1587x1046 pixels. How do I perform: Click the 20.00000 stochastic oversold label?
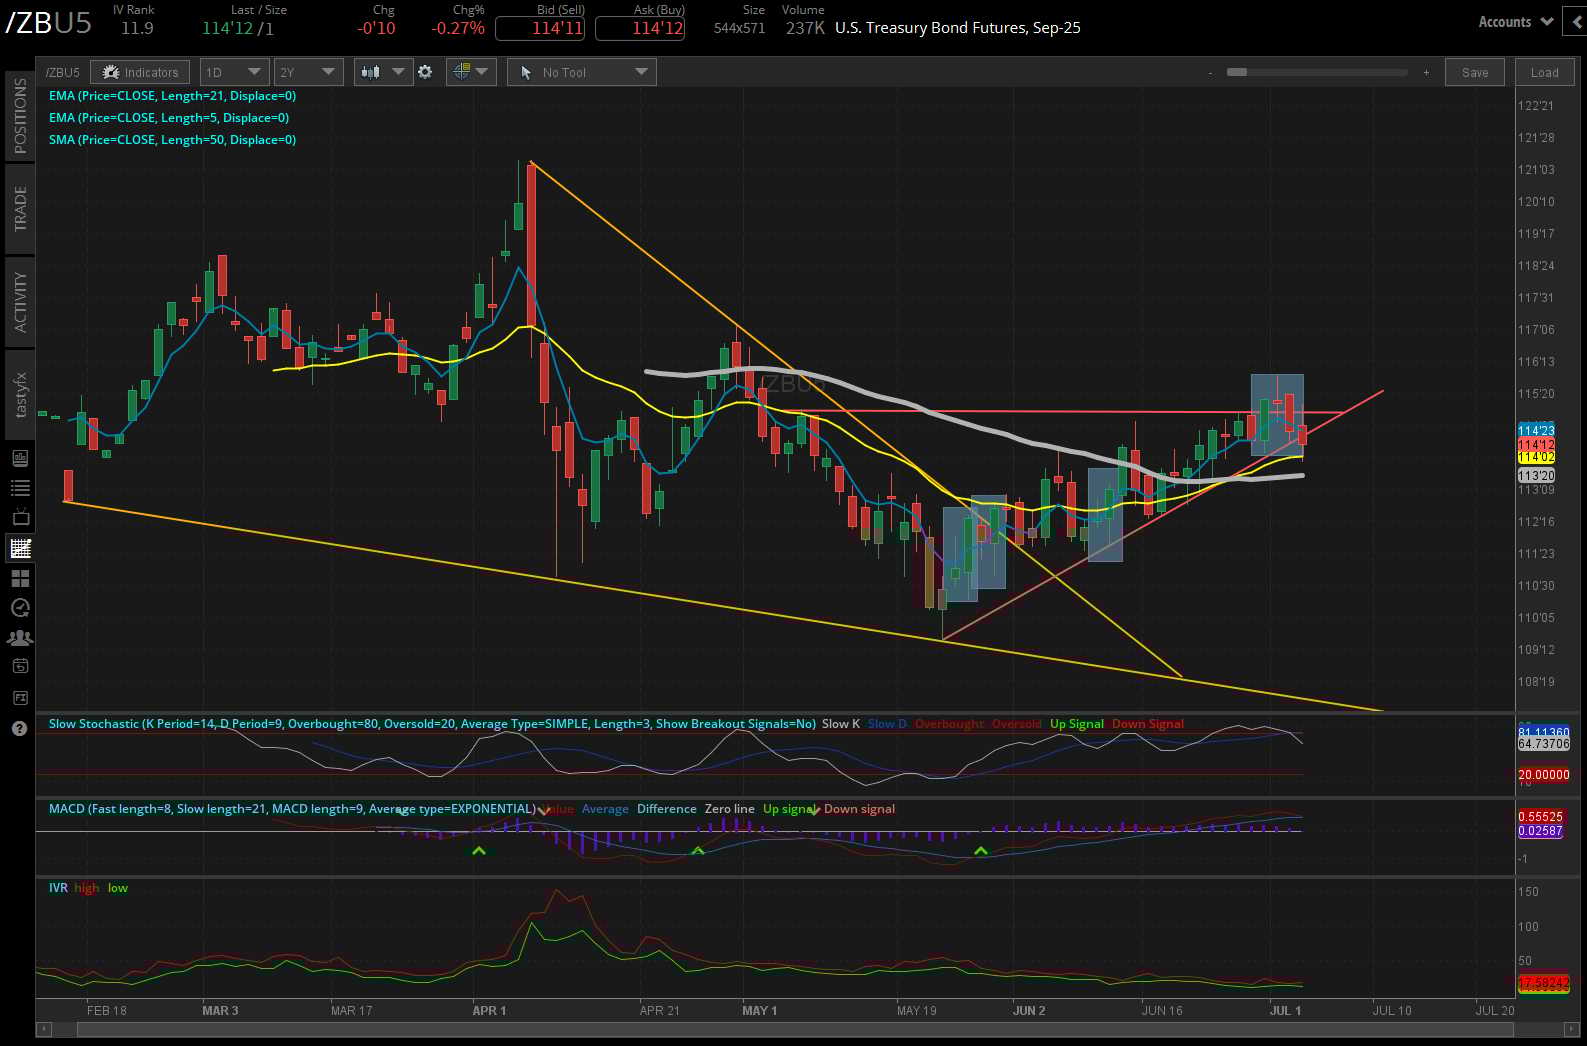[1544, 775]
